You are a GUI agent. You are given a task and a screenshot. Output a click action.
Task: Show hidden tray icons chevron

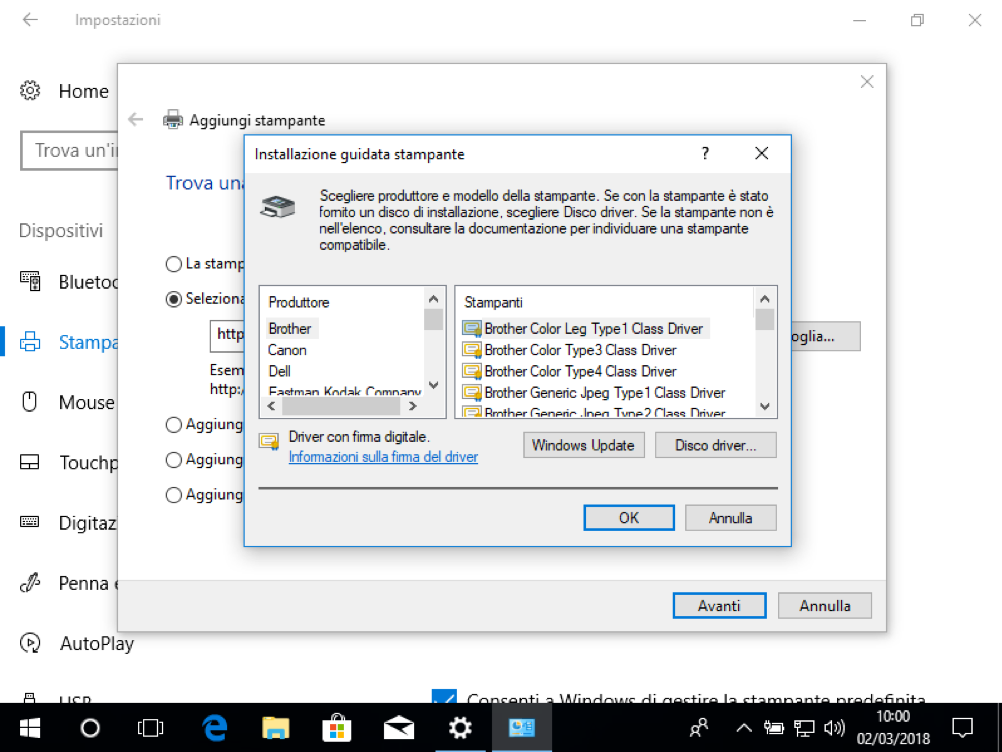[x=743, y=728]
